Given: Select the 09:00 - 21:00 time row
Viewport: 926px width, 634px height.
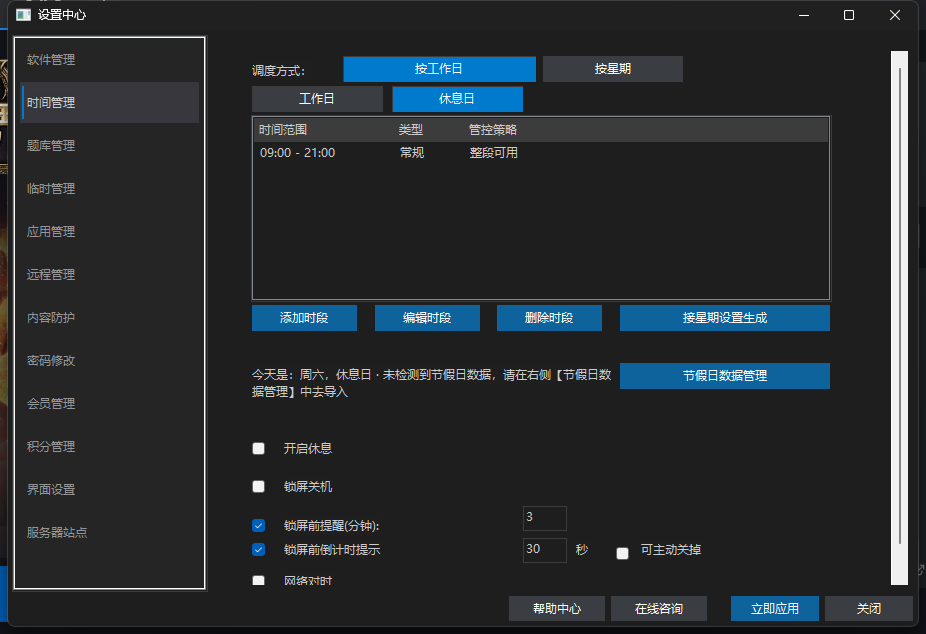Looking at the screenshot, I should [x=540, y=153].
